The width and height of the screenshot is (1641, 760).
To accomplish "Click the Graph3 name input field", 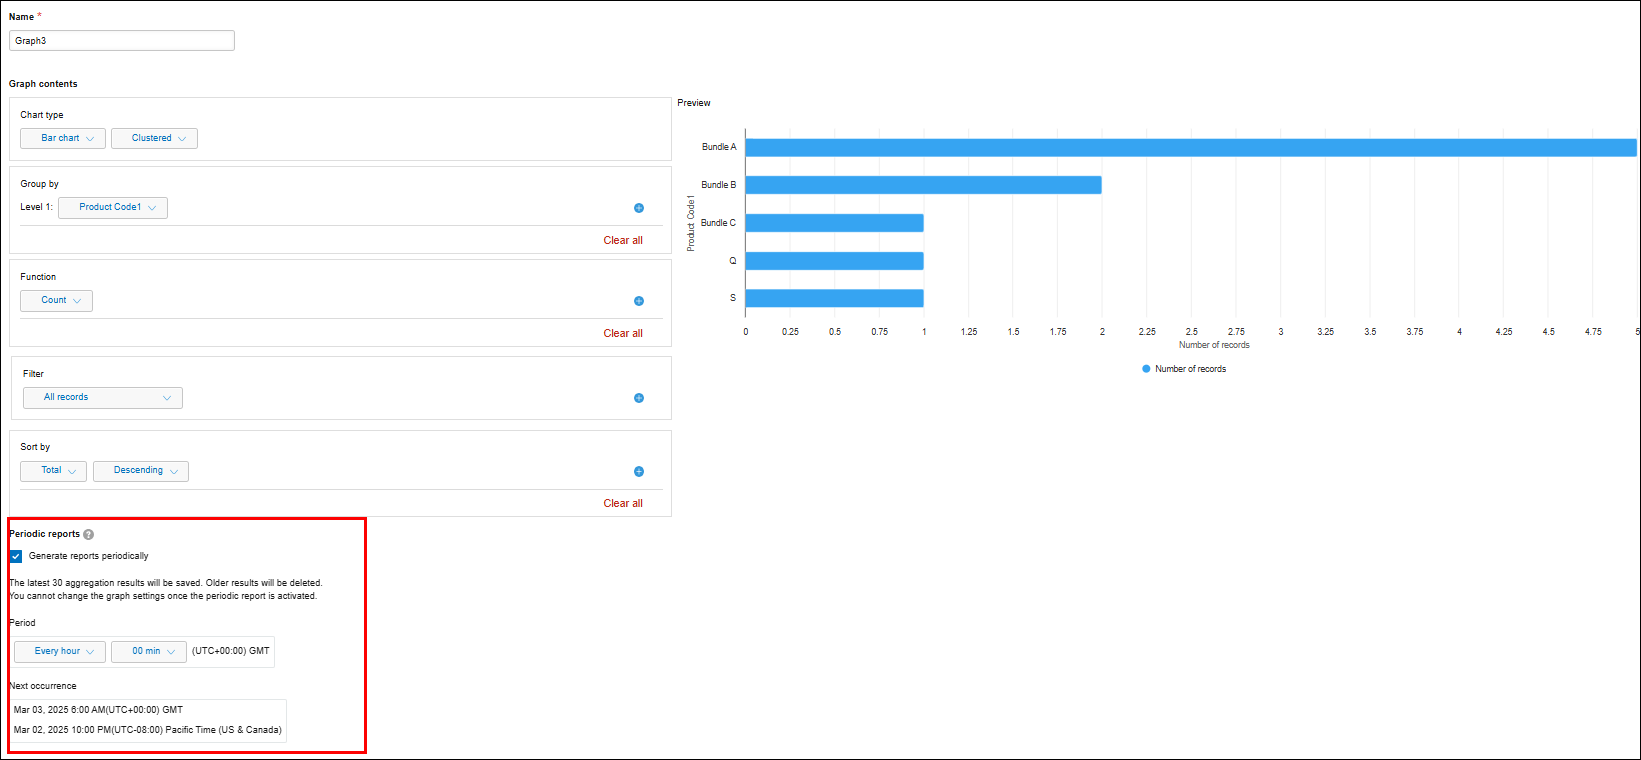I will coord(122,41).
